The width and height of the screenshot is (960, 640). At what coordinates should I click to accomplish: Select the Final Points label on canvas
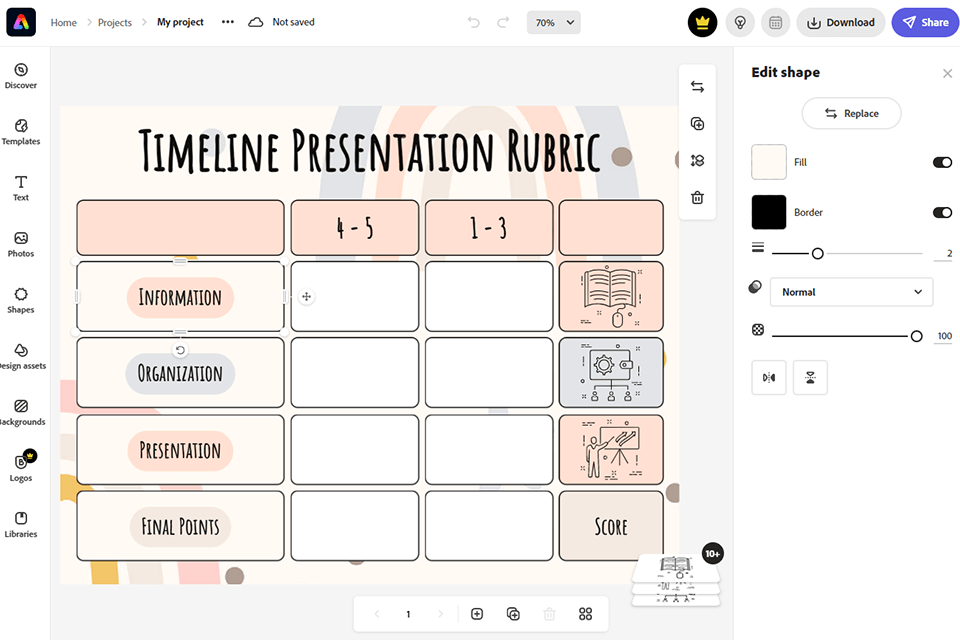(180, 527)
